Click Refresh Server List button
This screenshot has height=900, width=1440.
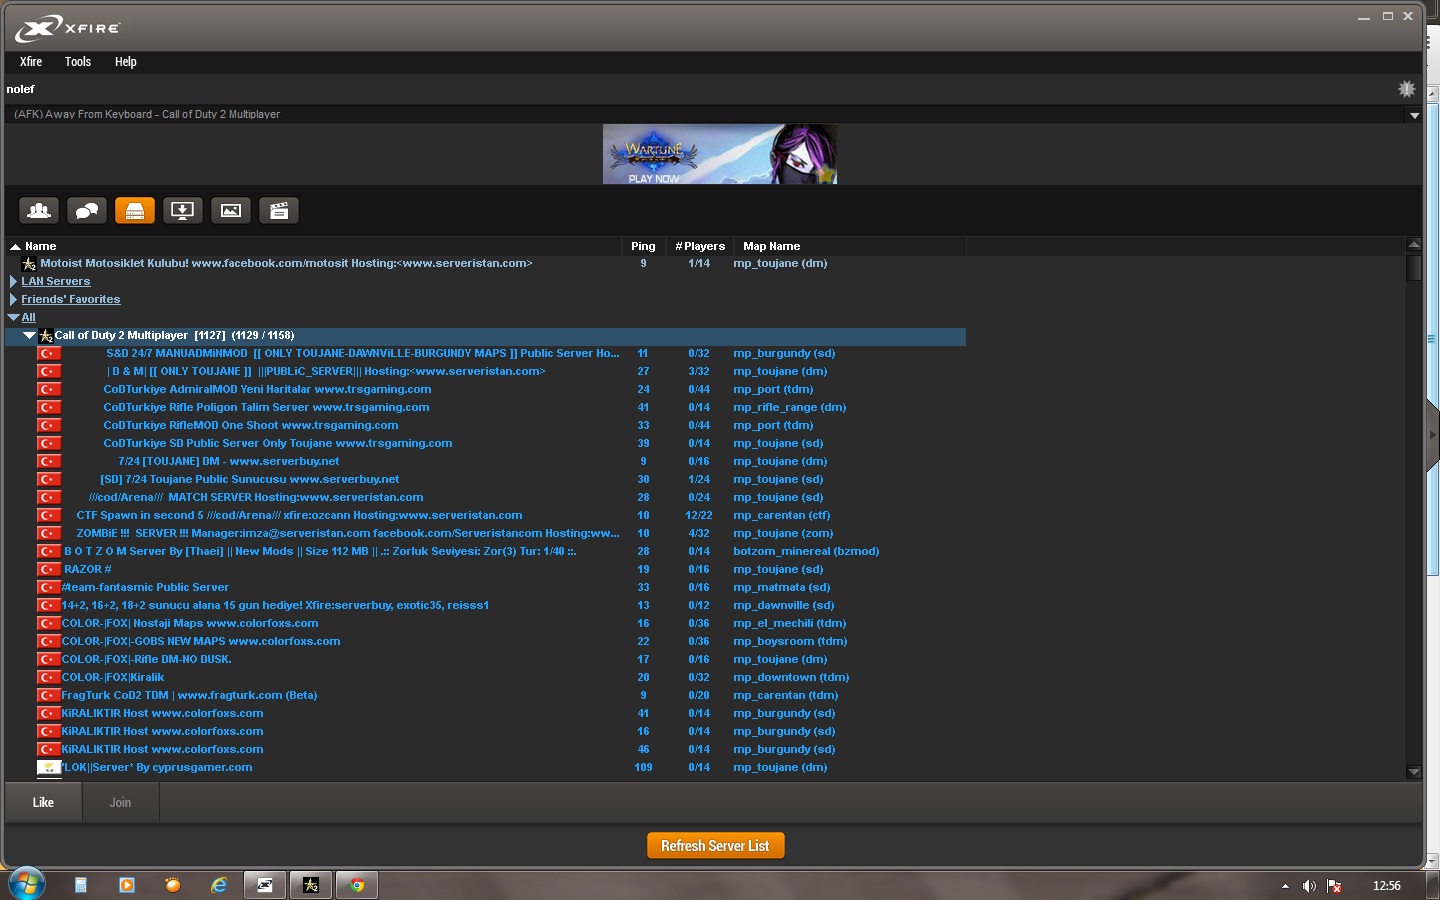click(x=716, y=846)
